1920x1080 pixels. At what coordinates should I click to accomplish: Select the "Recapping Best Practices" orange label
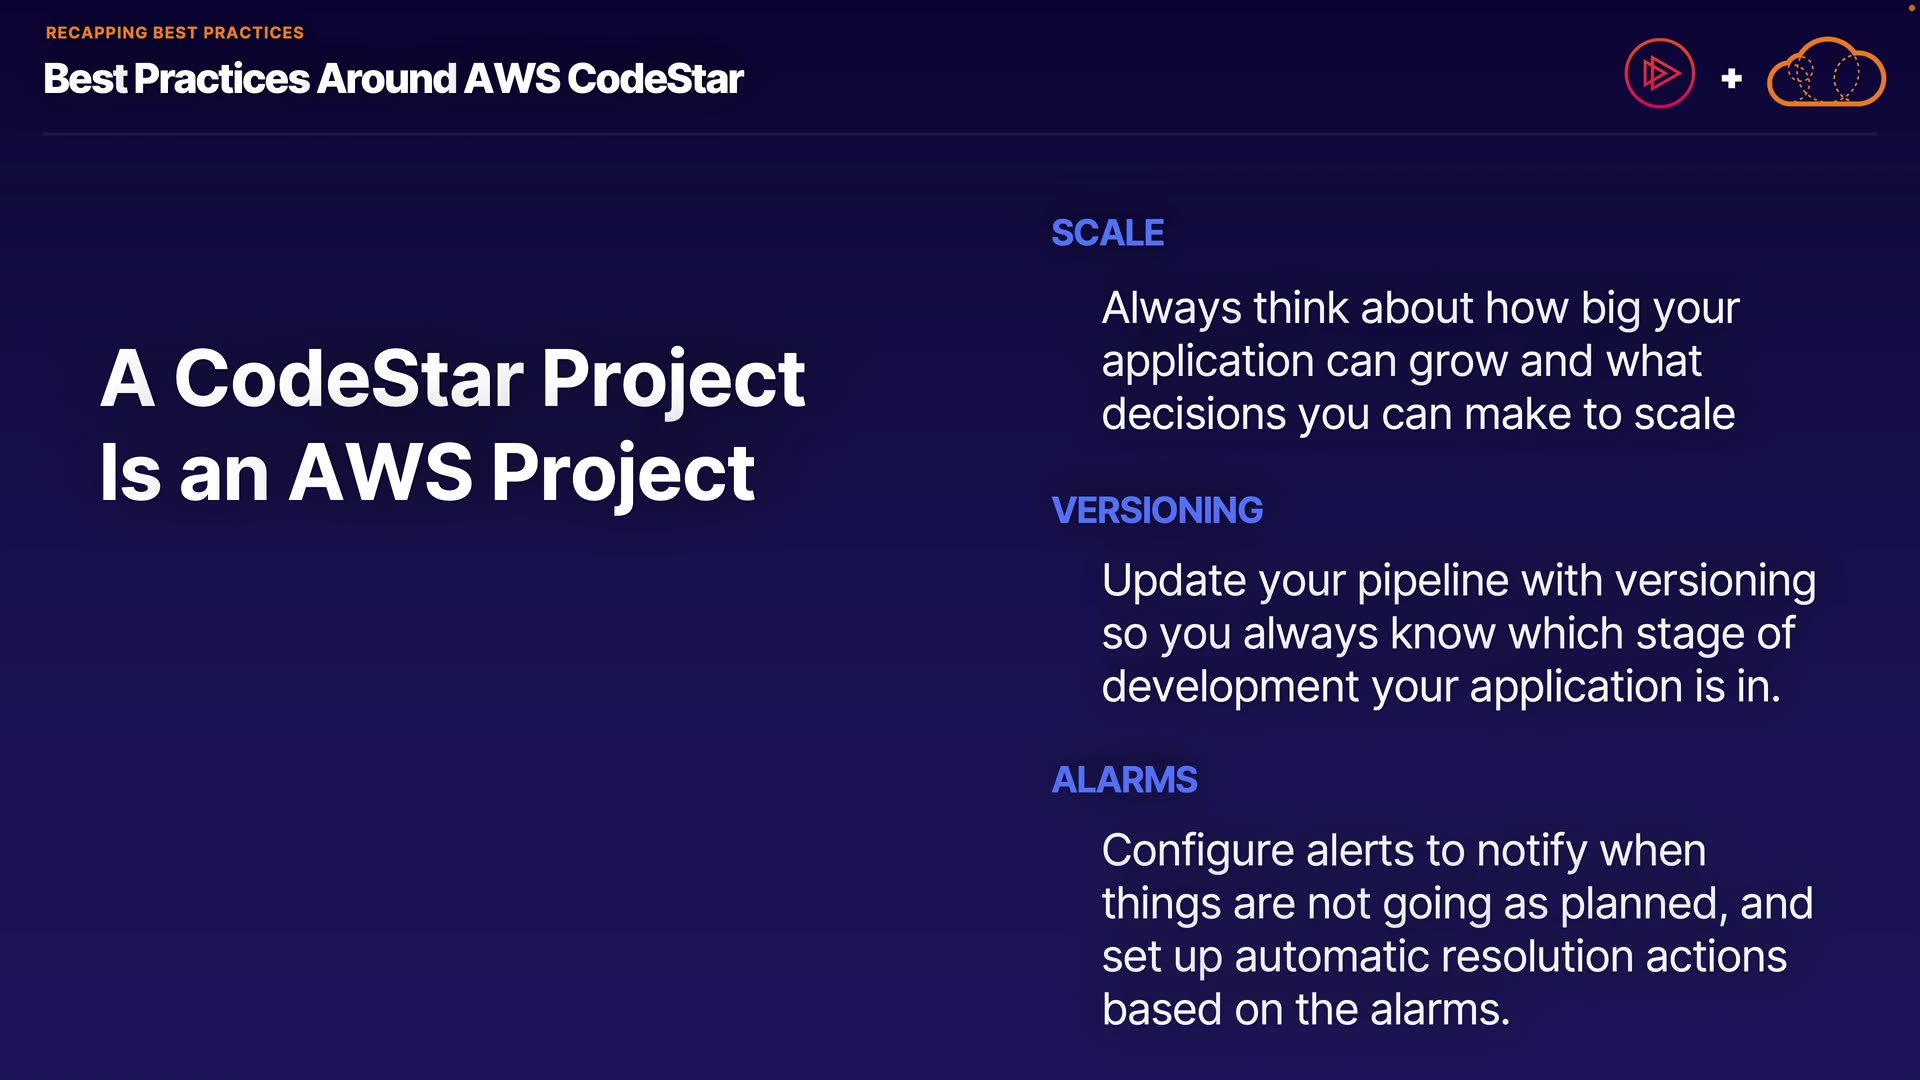pyautogui.click(x=175, y=33)
